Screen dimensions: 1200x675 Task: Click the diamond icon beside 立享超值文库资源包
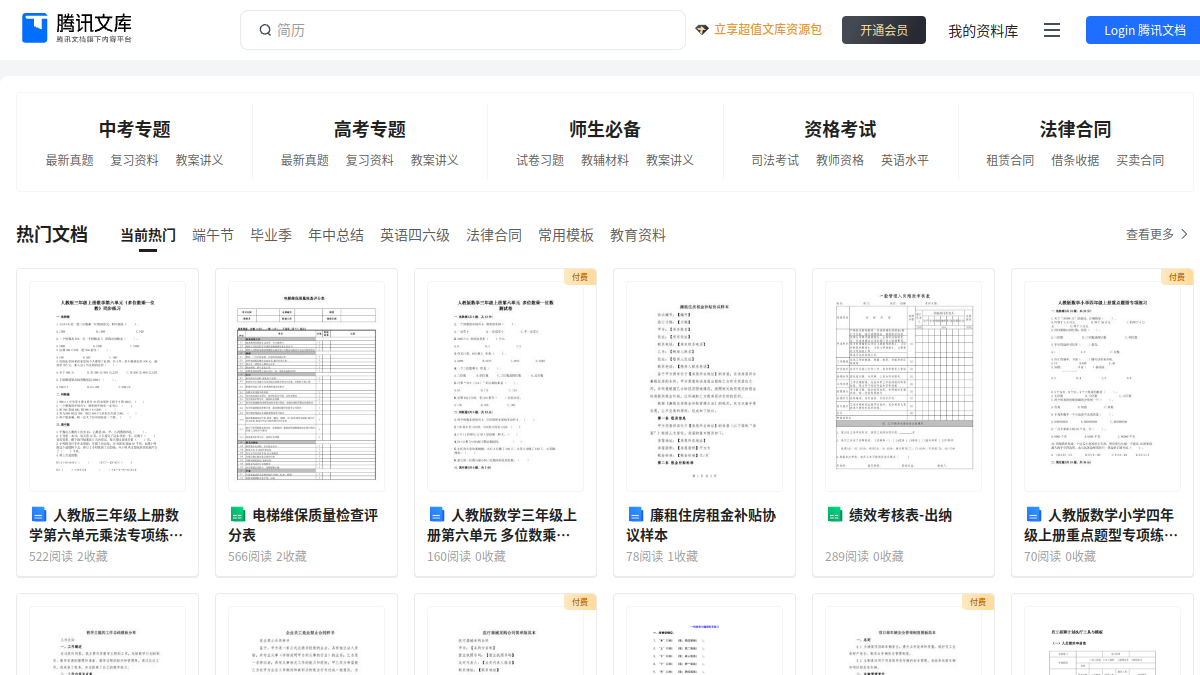702,30
